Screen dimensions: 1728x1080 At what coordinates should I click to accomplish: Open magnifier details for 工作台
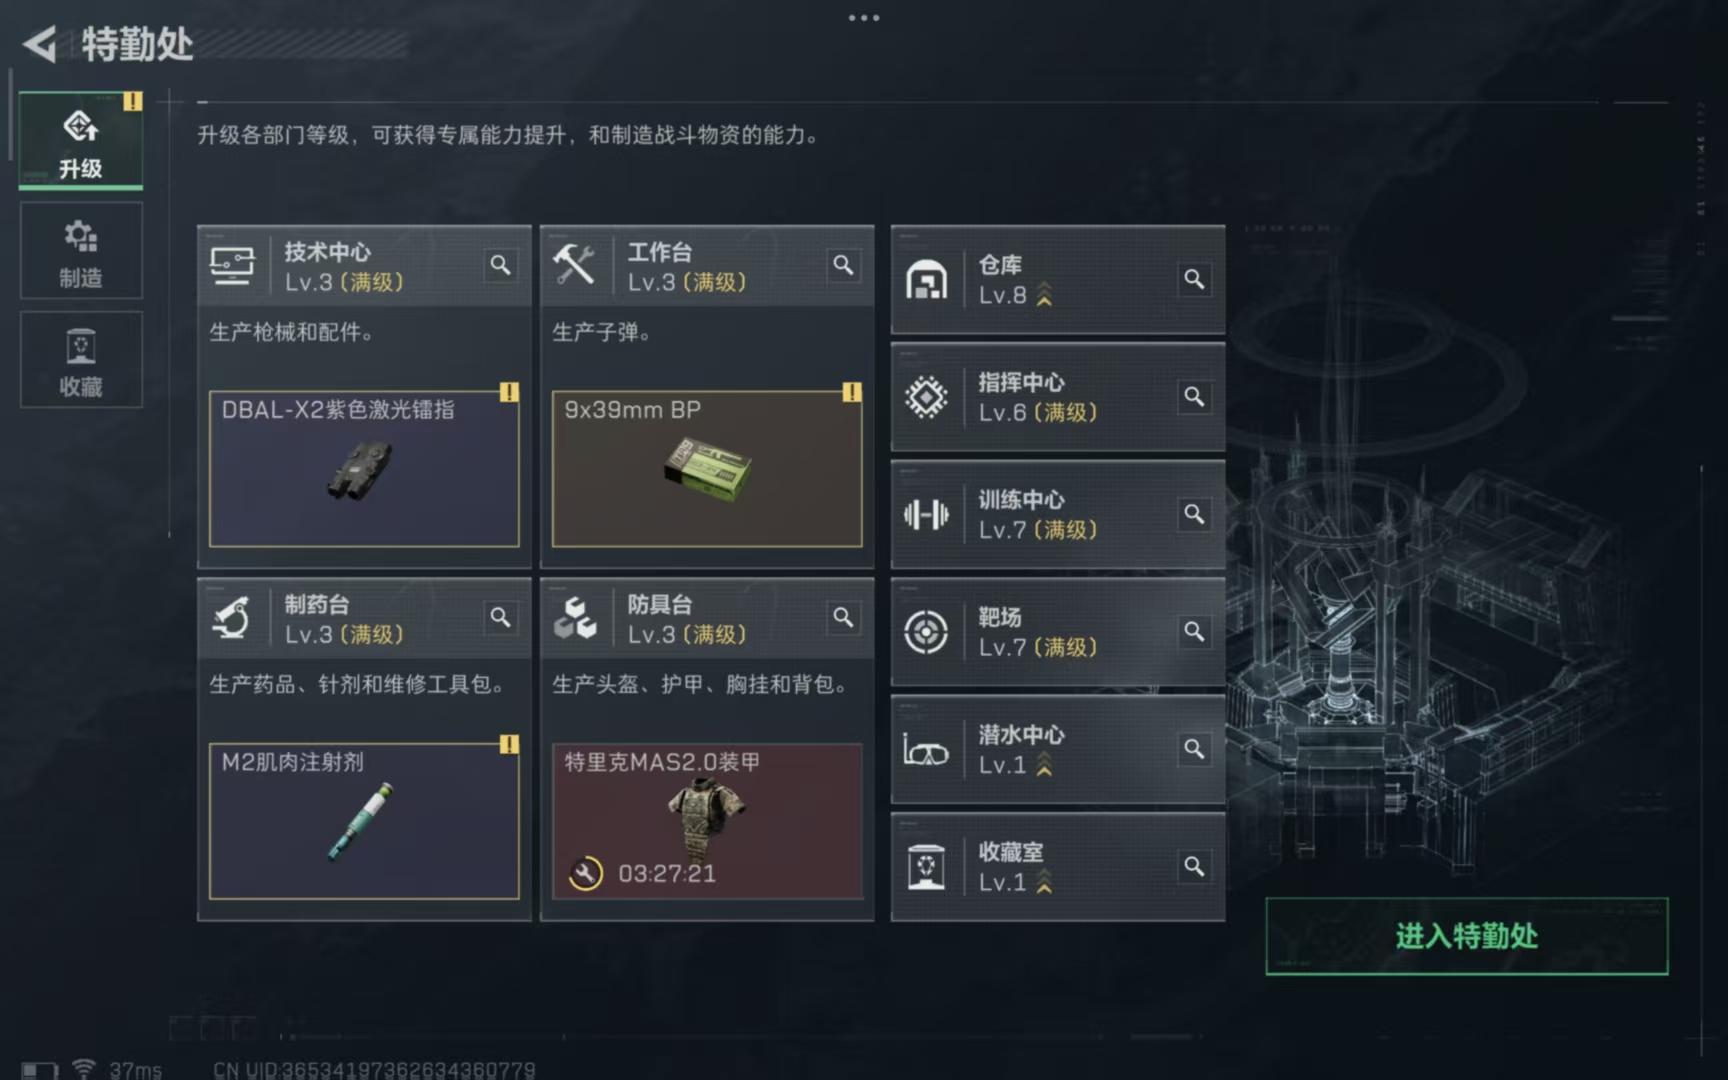coord(843,265)
